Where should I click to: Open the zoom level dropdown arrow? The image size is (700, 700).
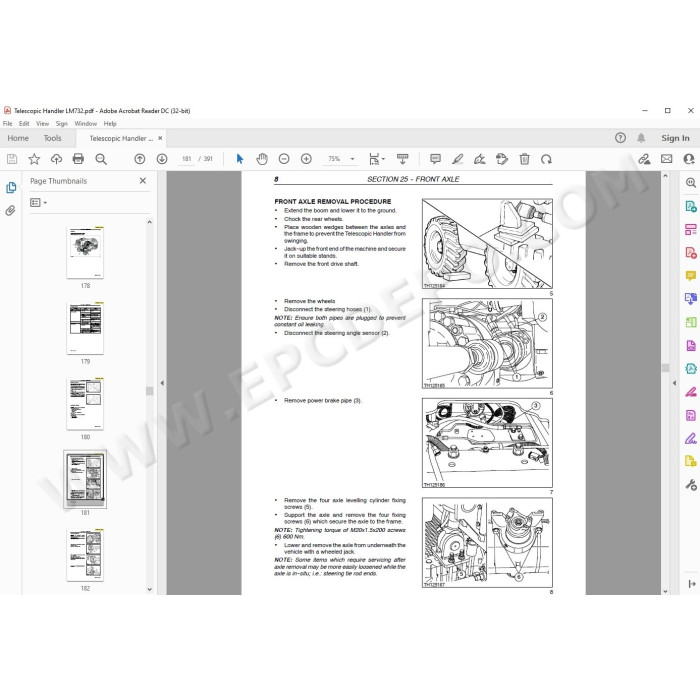352,159
